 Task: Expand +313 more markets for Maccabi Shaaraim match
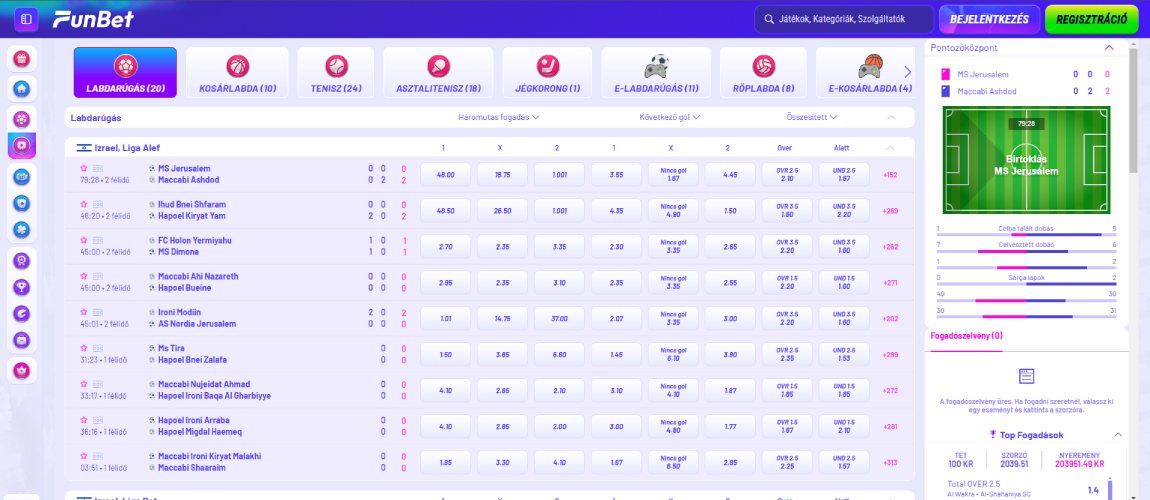890,463
